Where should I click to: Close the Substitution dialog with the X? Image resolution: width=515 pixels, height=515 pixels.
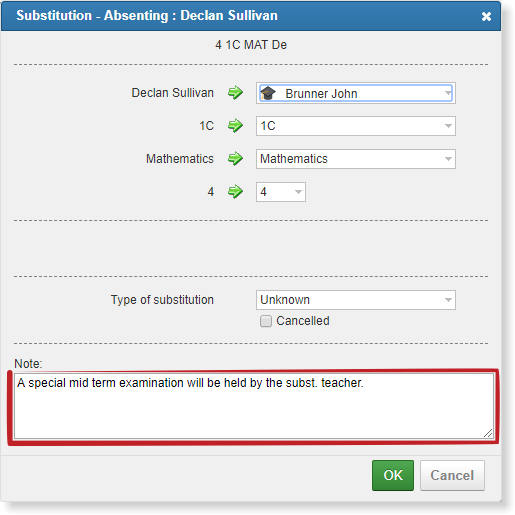[x=486, y=16]
